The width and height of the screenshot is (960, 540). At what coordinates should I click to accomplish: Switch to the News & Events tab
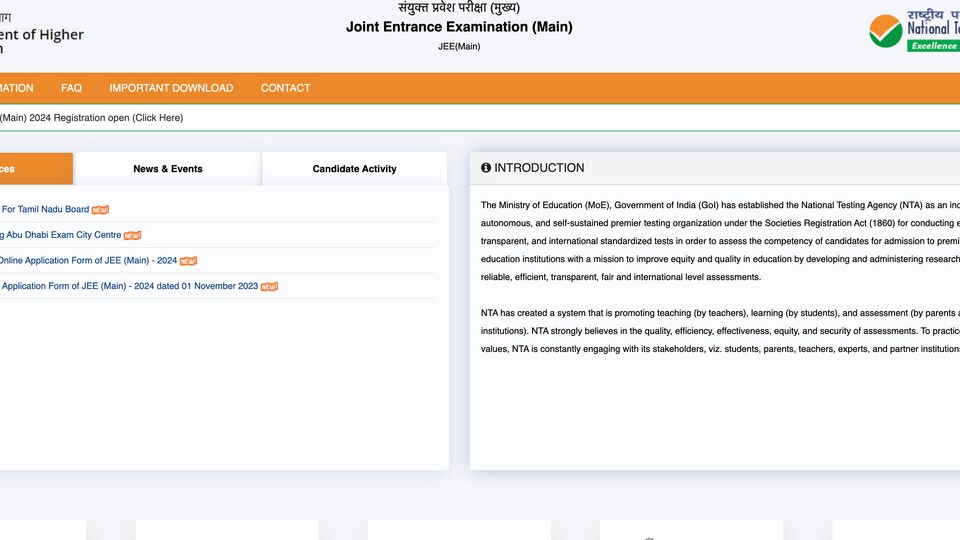tap(168, 168)
